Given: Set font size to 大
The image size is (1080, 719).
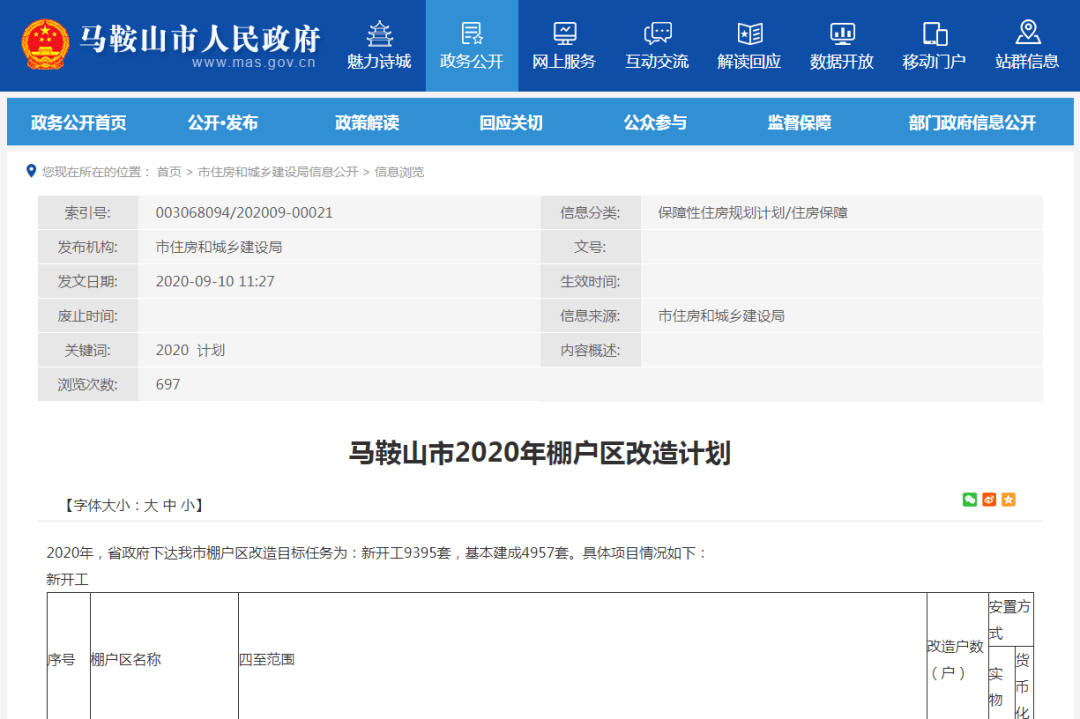Looking at the screenshot, I should (x=152, y=504).
